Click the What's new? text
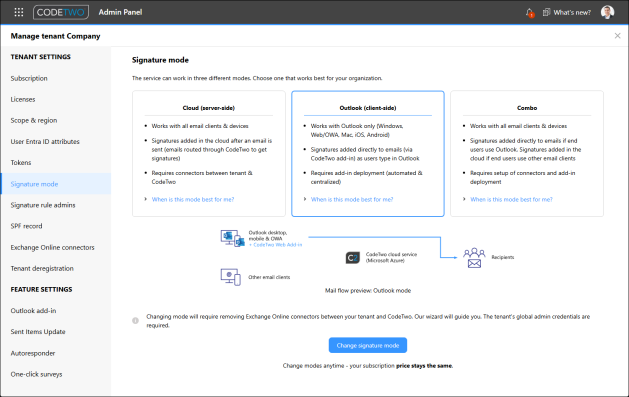Viewport: 629px width, 397px height. (572, 12)
